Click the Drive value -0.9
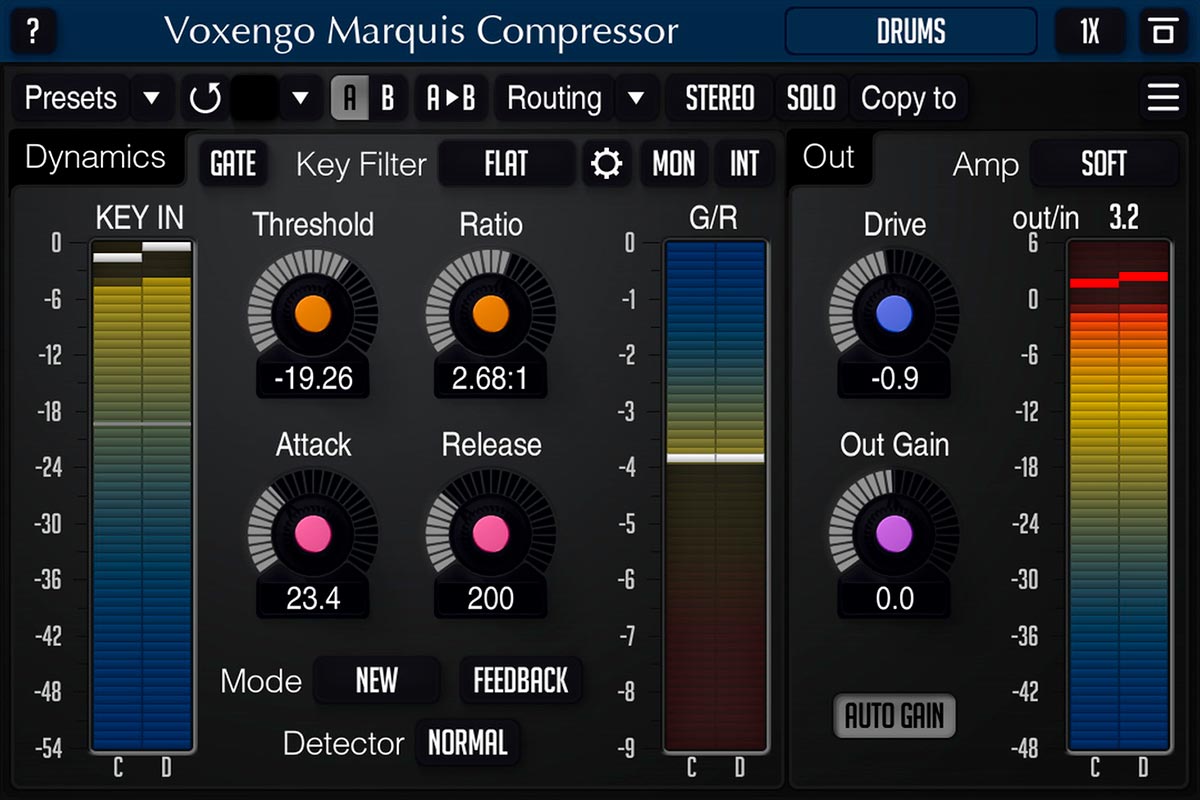This screenshot has width=1200, height=800. [894, 379]
